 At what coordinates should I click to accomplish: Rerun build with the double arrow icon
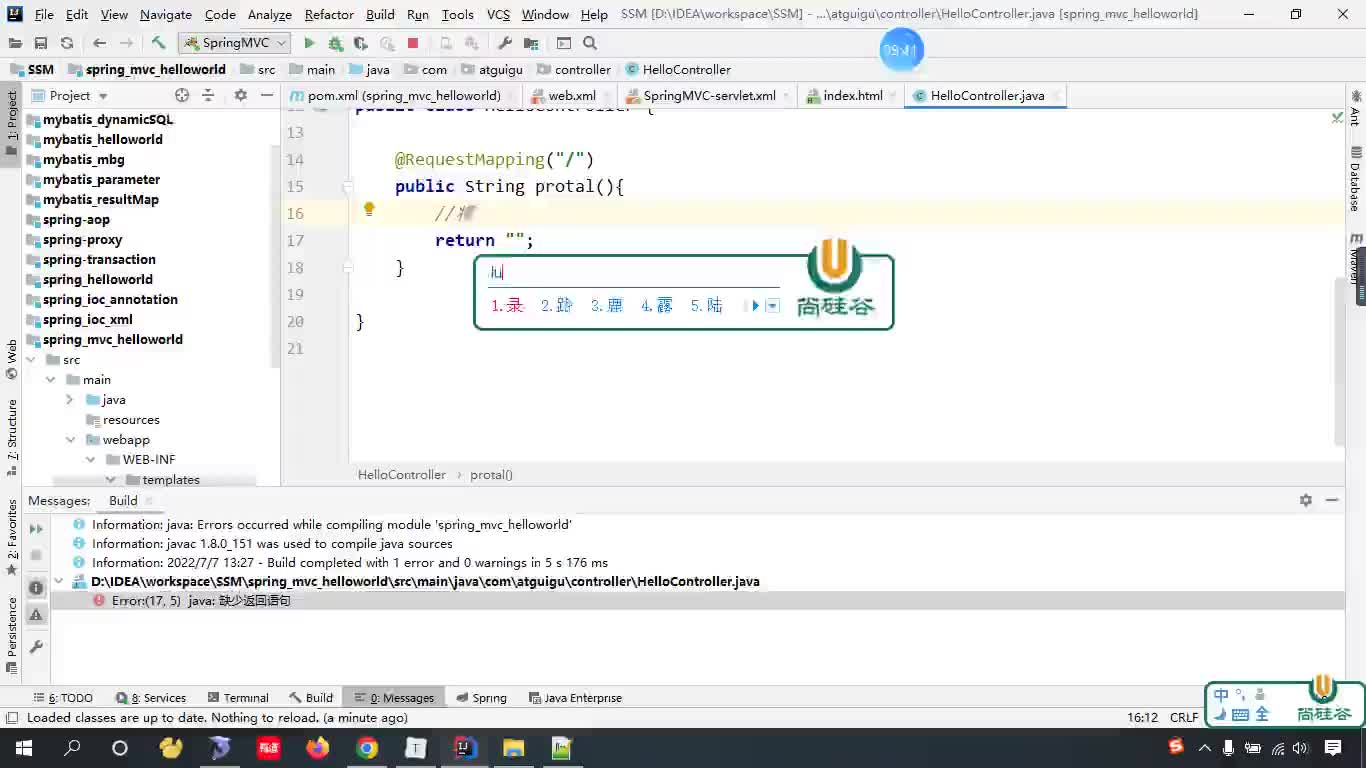36,528
